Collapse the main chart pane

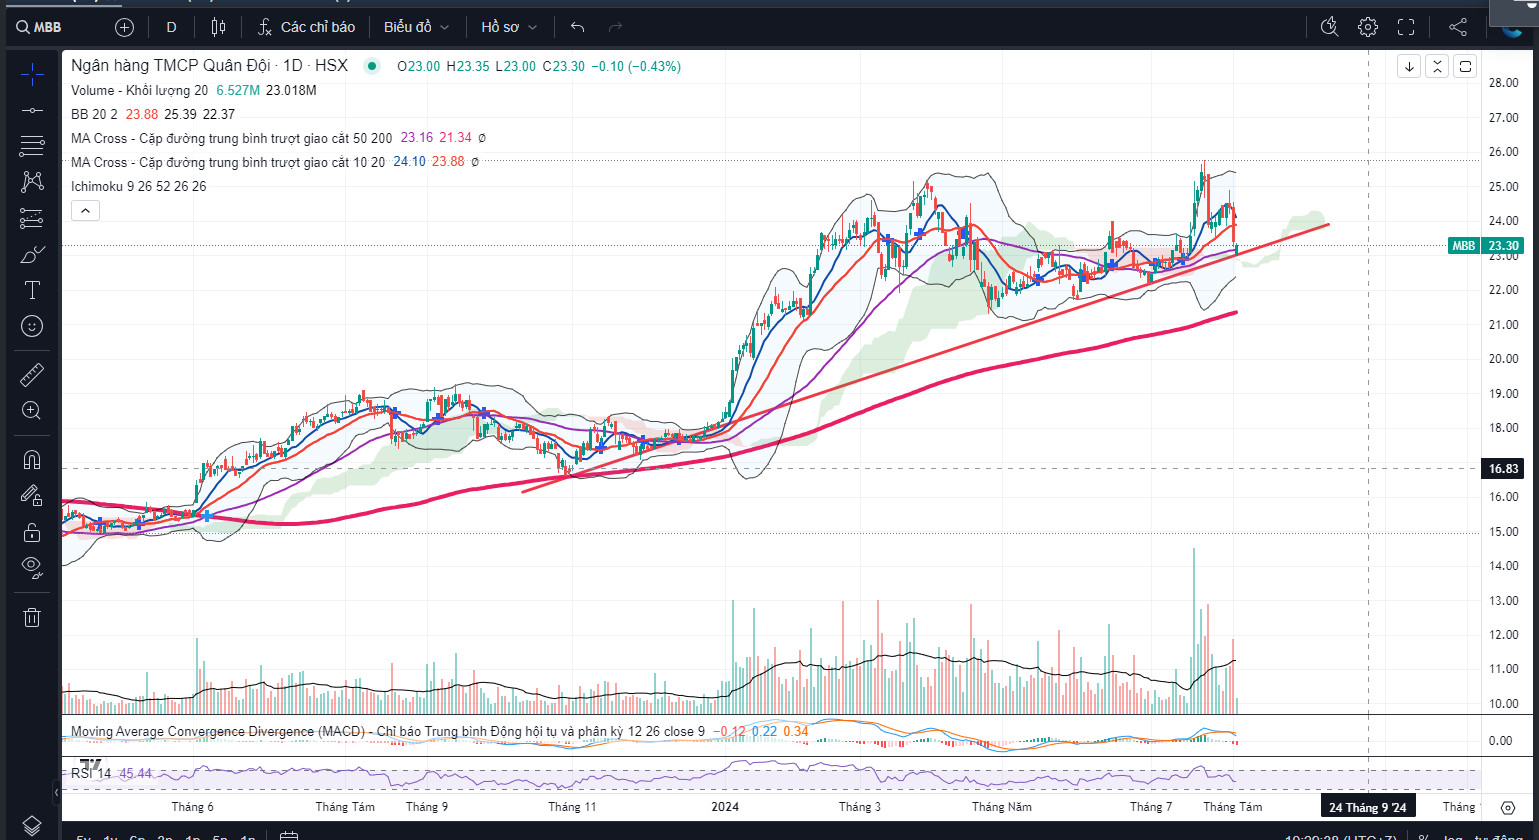[x=1437, y=66]
